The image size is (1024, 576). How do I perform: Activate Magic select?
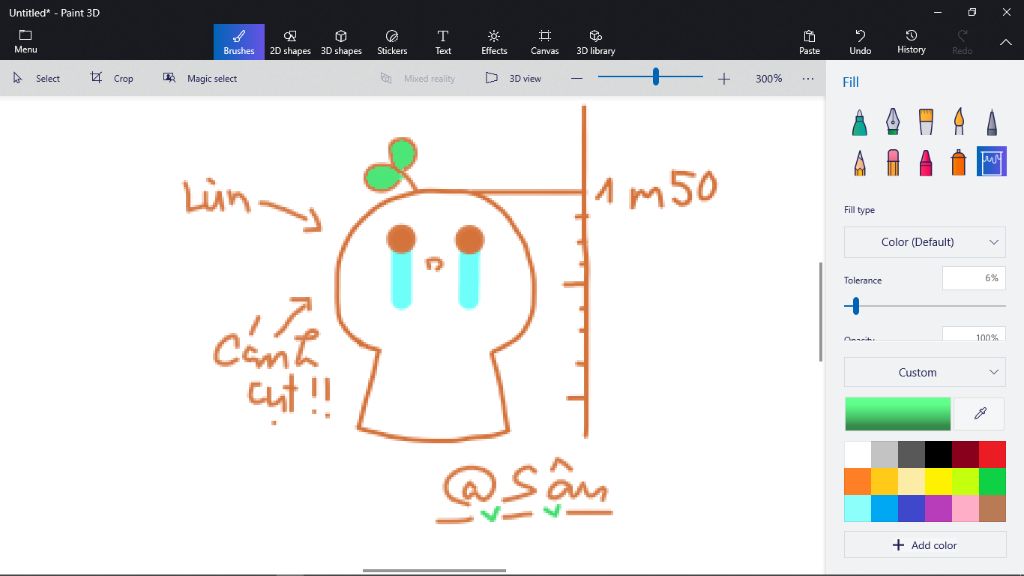point(200,78)
